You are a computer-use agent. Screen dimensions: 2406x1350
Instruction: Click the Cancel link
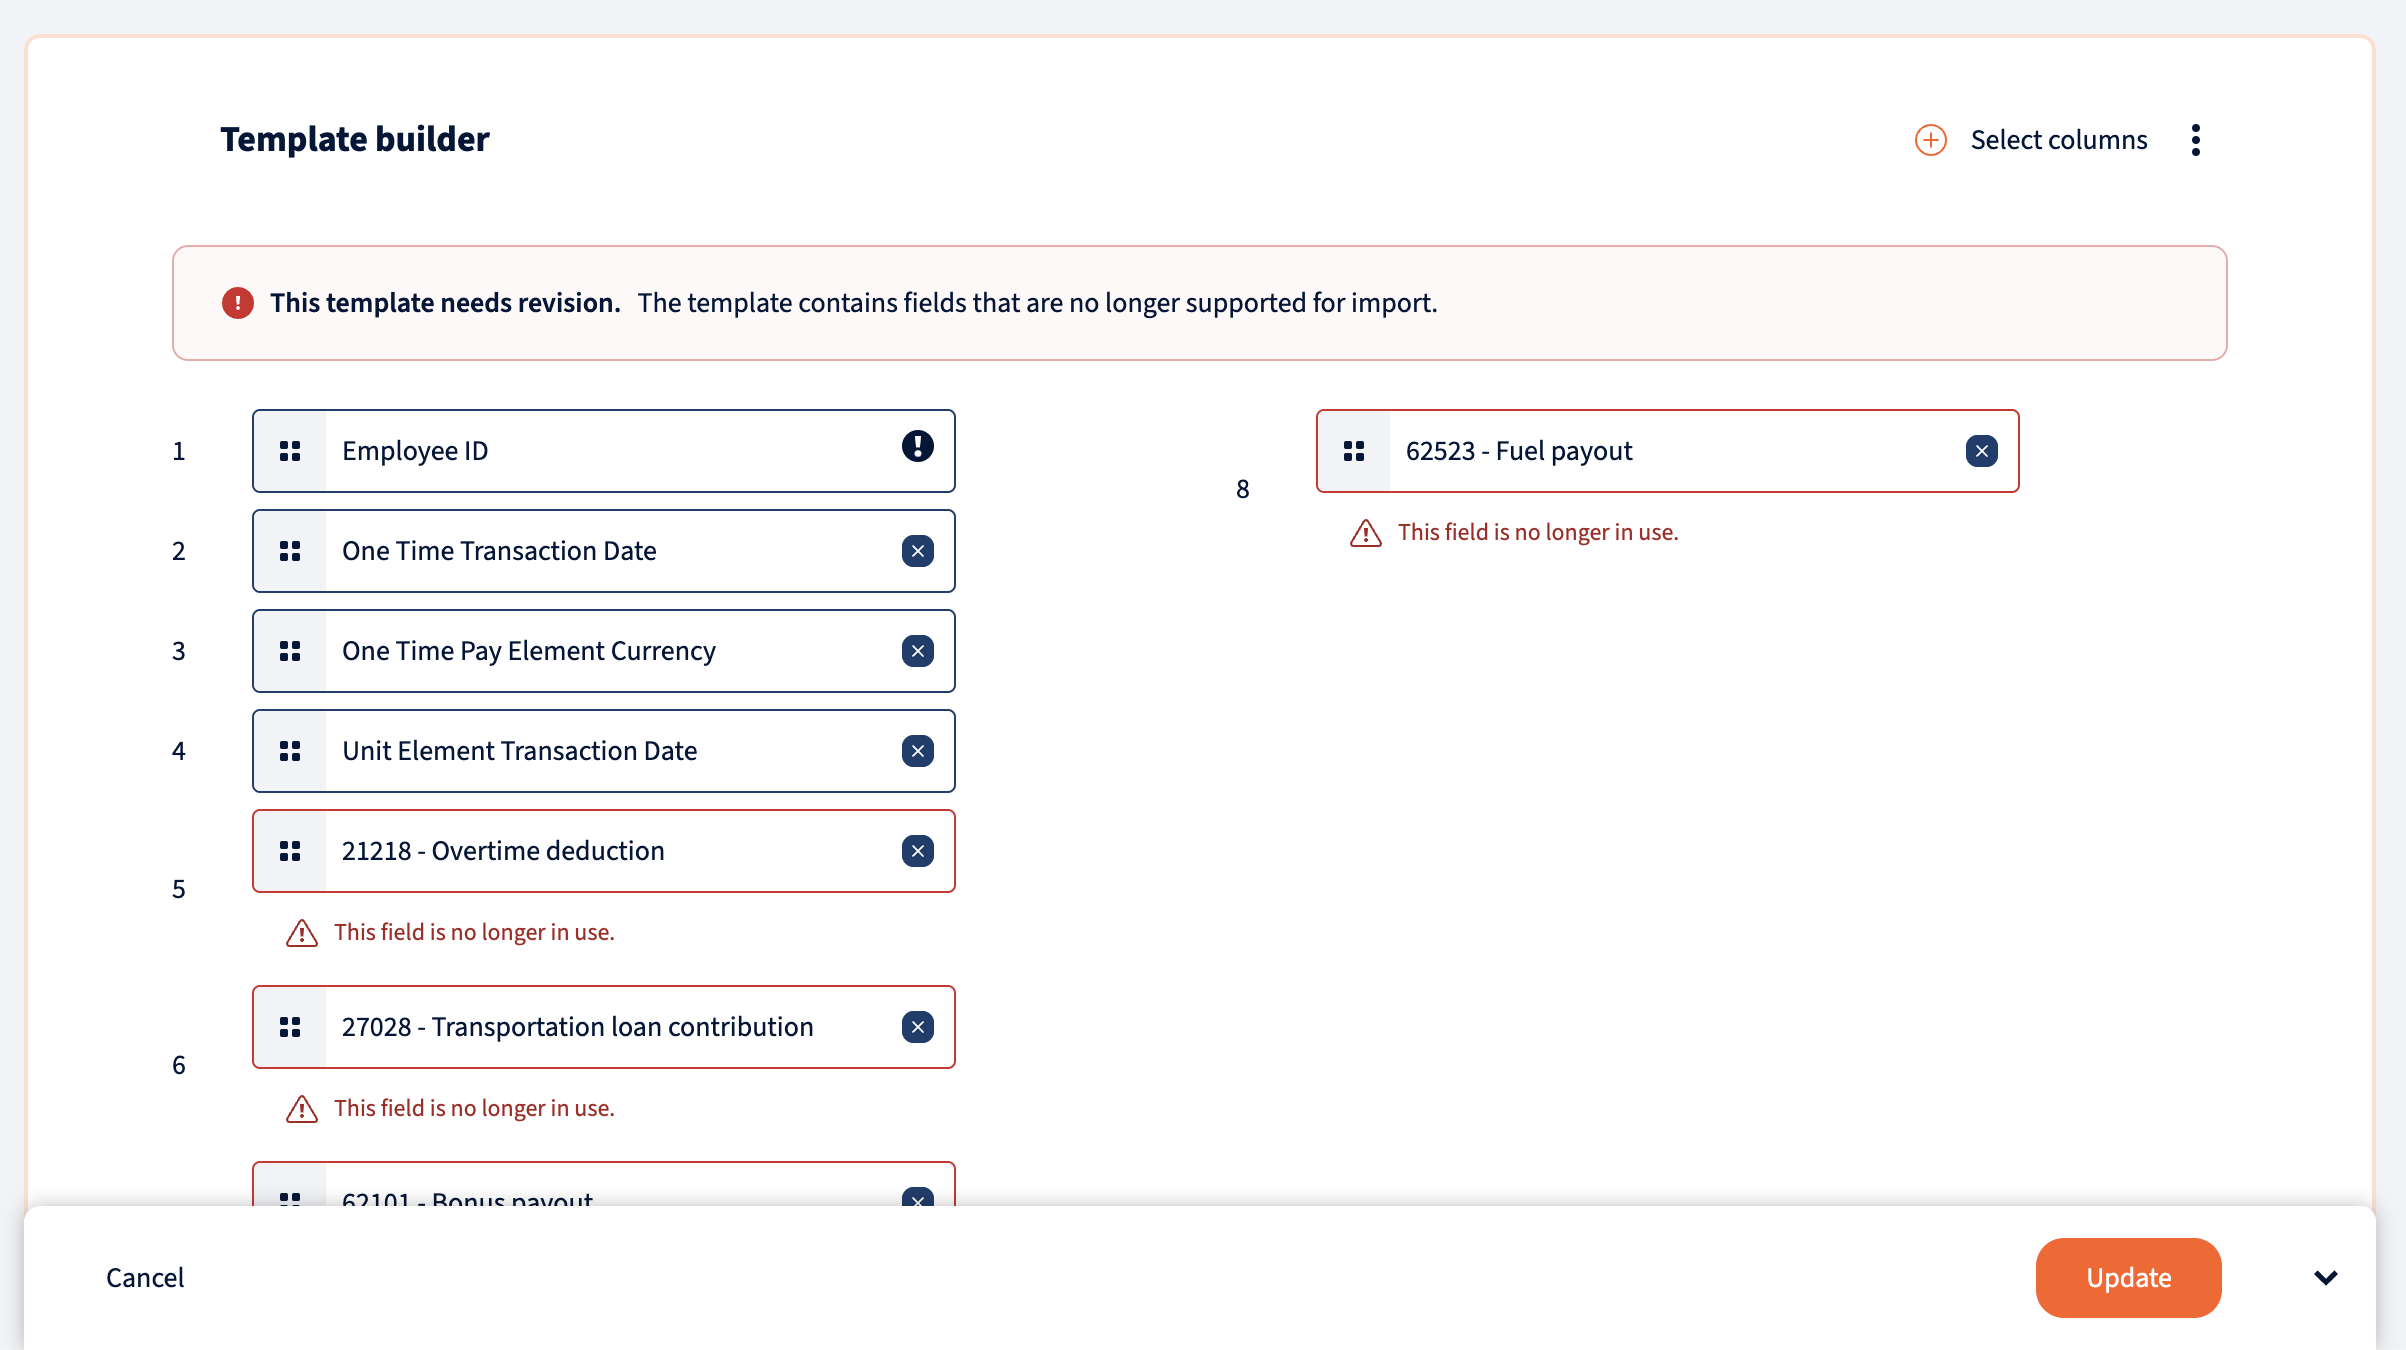pyautogui.click(x=145, y=1277)
